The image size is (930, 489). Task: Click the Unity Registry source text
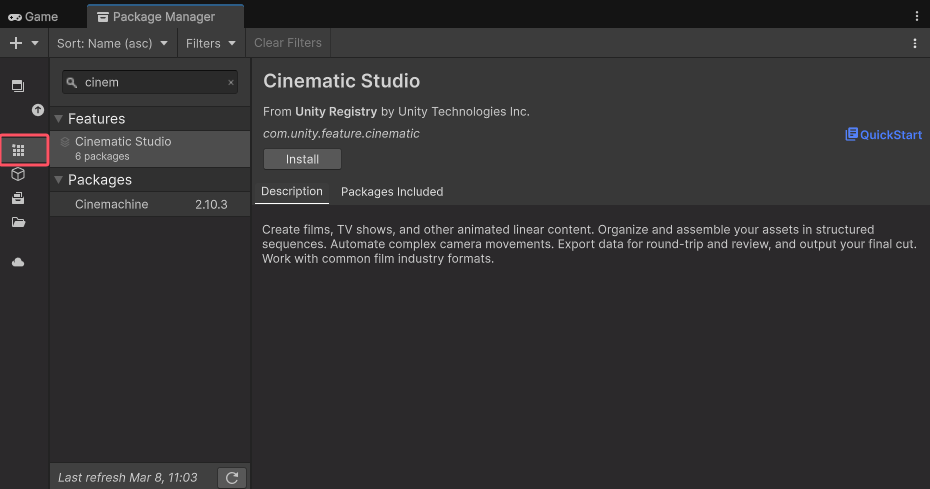tap(336, 112)
